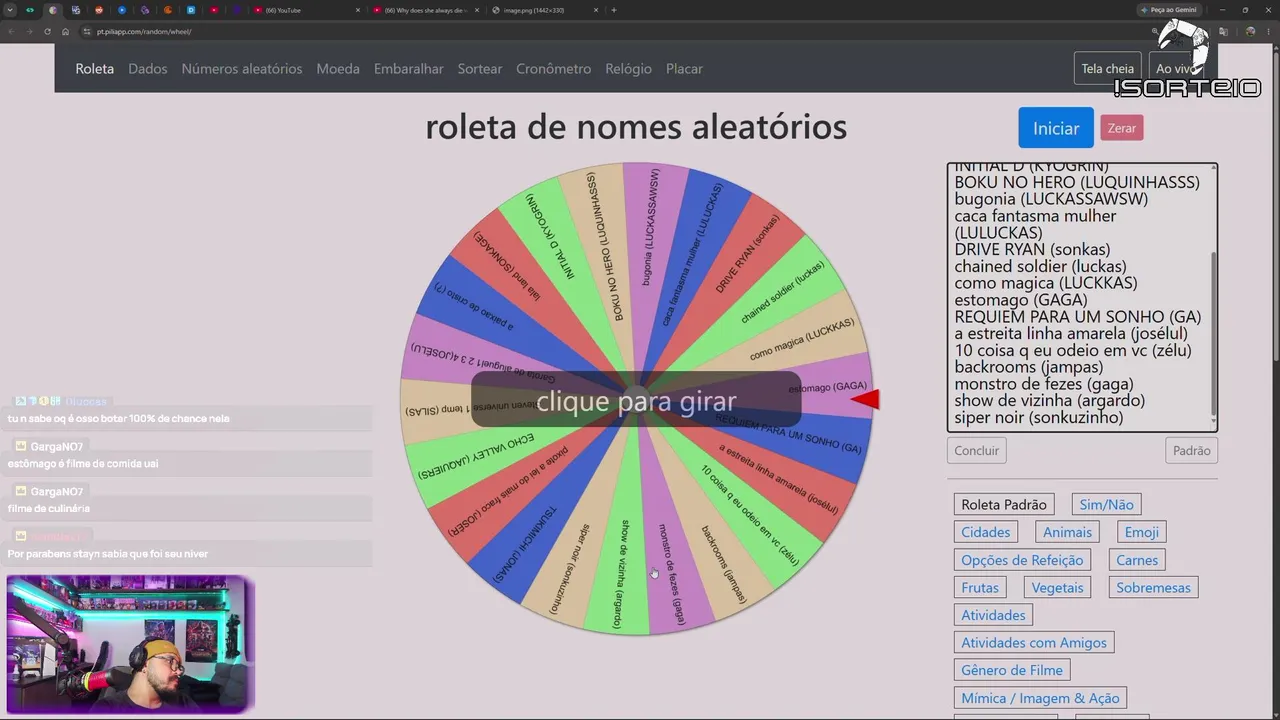
Task: Load the Cidades preset
Action: [x=986, y=532]
